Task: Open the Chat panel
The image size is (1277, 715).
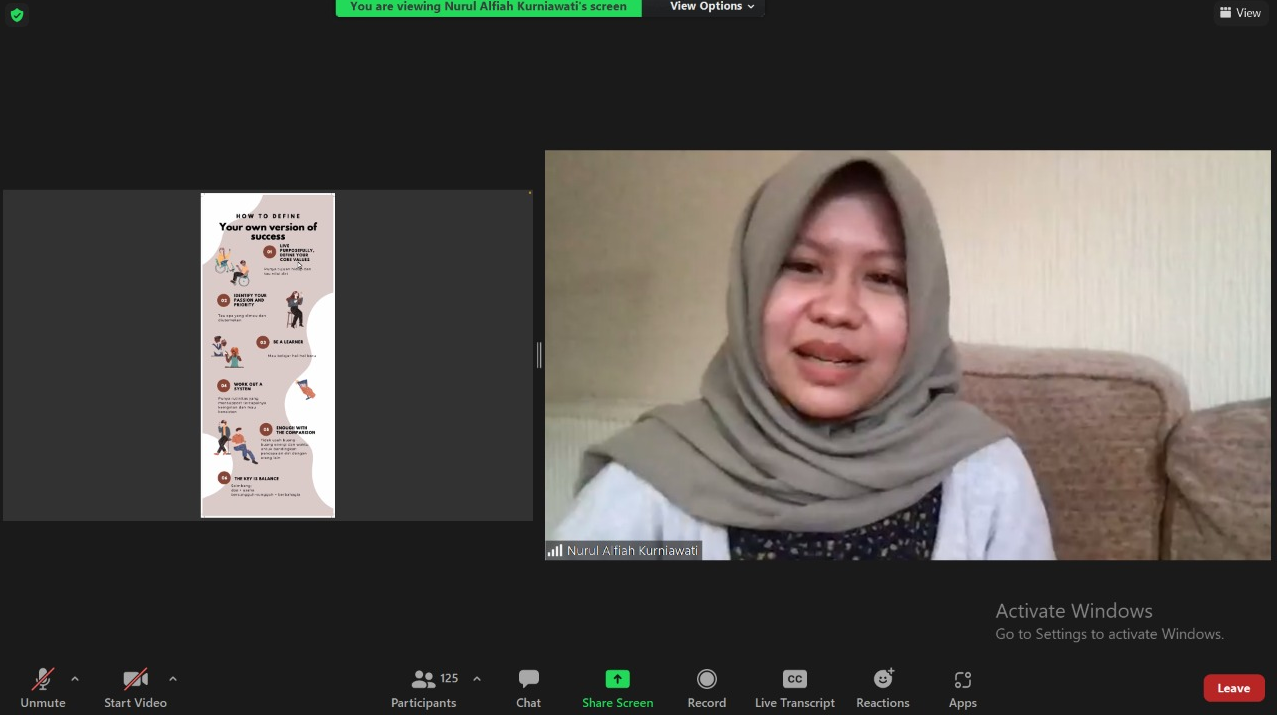Action: point(528,688)
